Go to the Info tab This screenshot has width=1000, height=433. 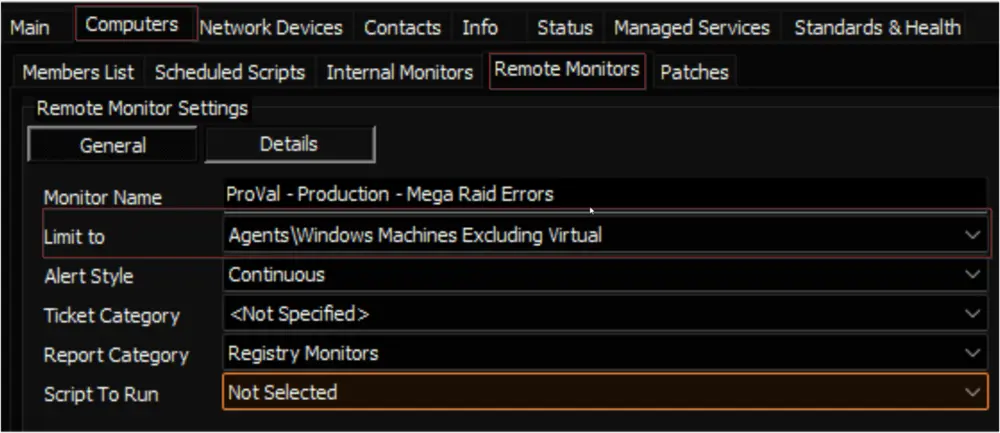point(480,27)
